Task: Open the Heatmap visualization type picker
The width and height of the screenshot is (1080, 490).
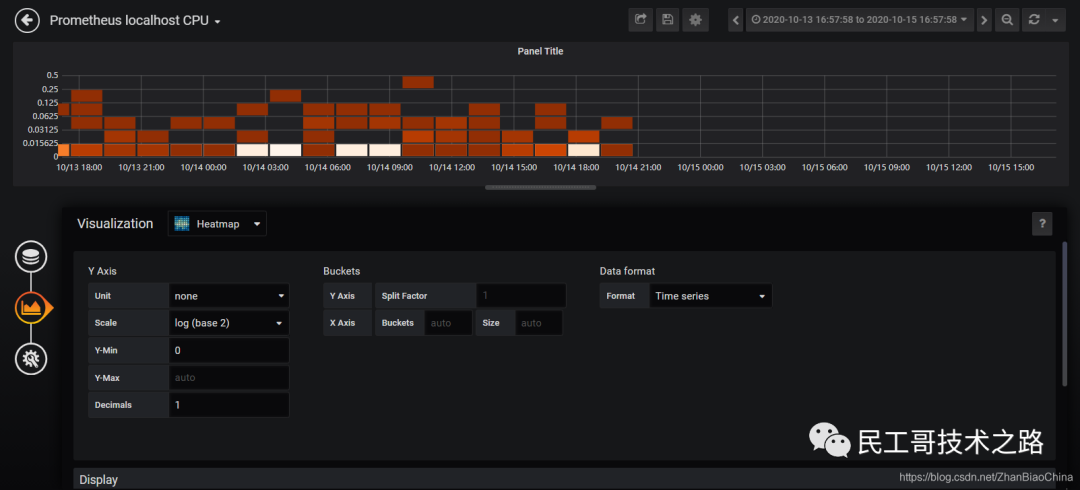Action: [217, 224]
